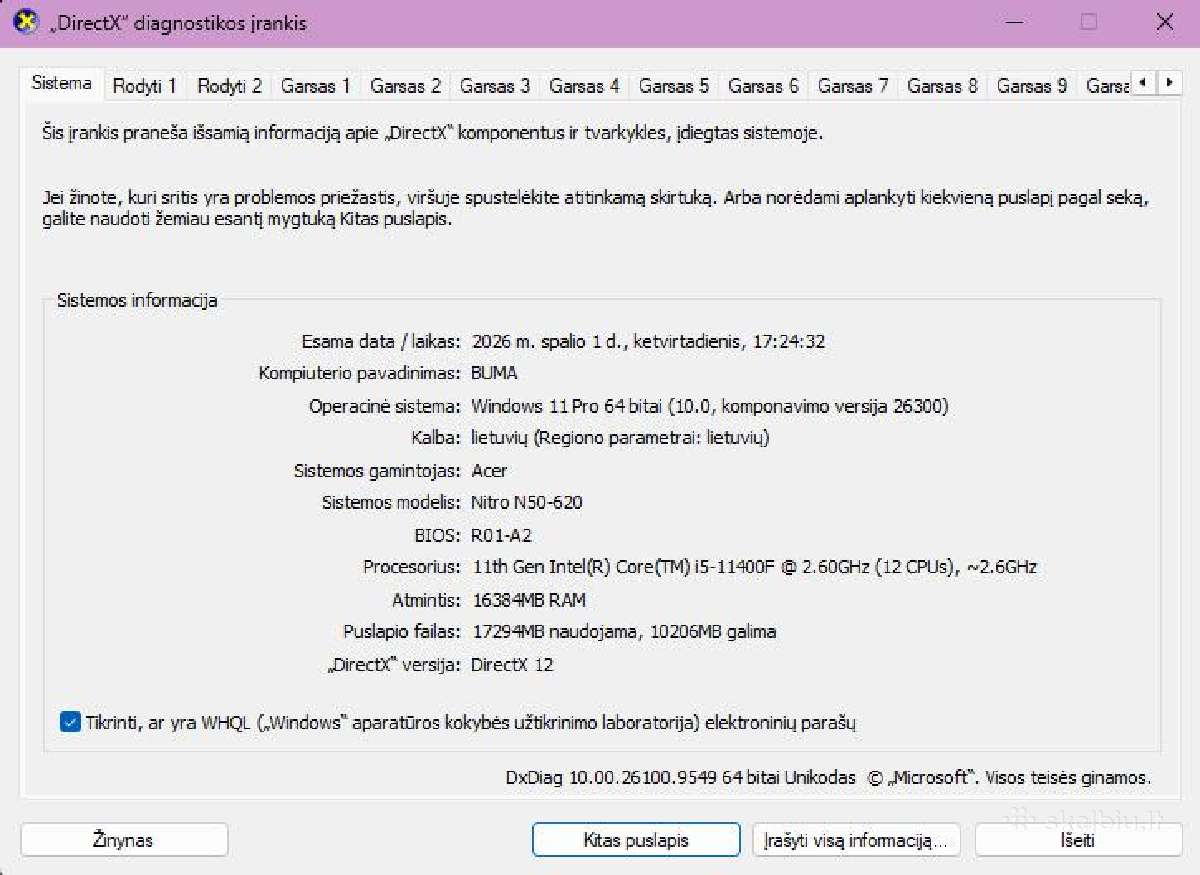View the Garsas 8 tab
Viewport: 1200px width, 875px height.
point(942,86)
